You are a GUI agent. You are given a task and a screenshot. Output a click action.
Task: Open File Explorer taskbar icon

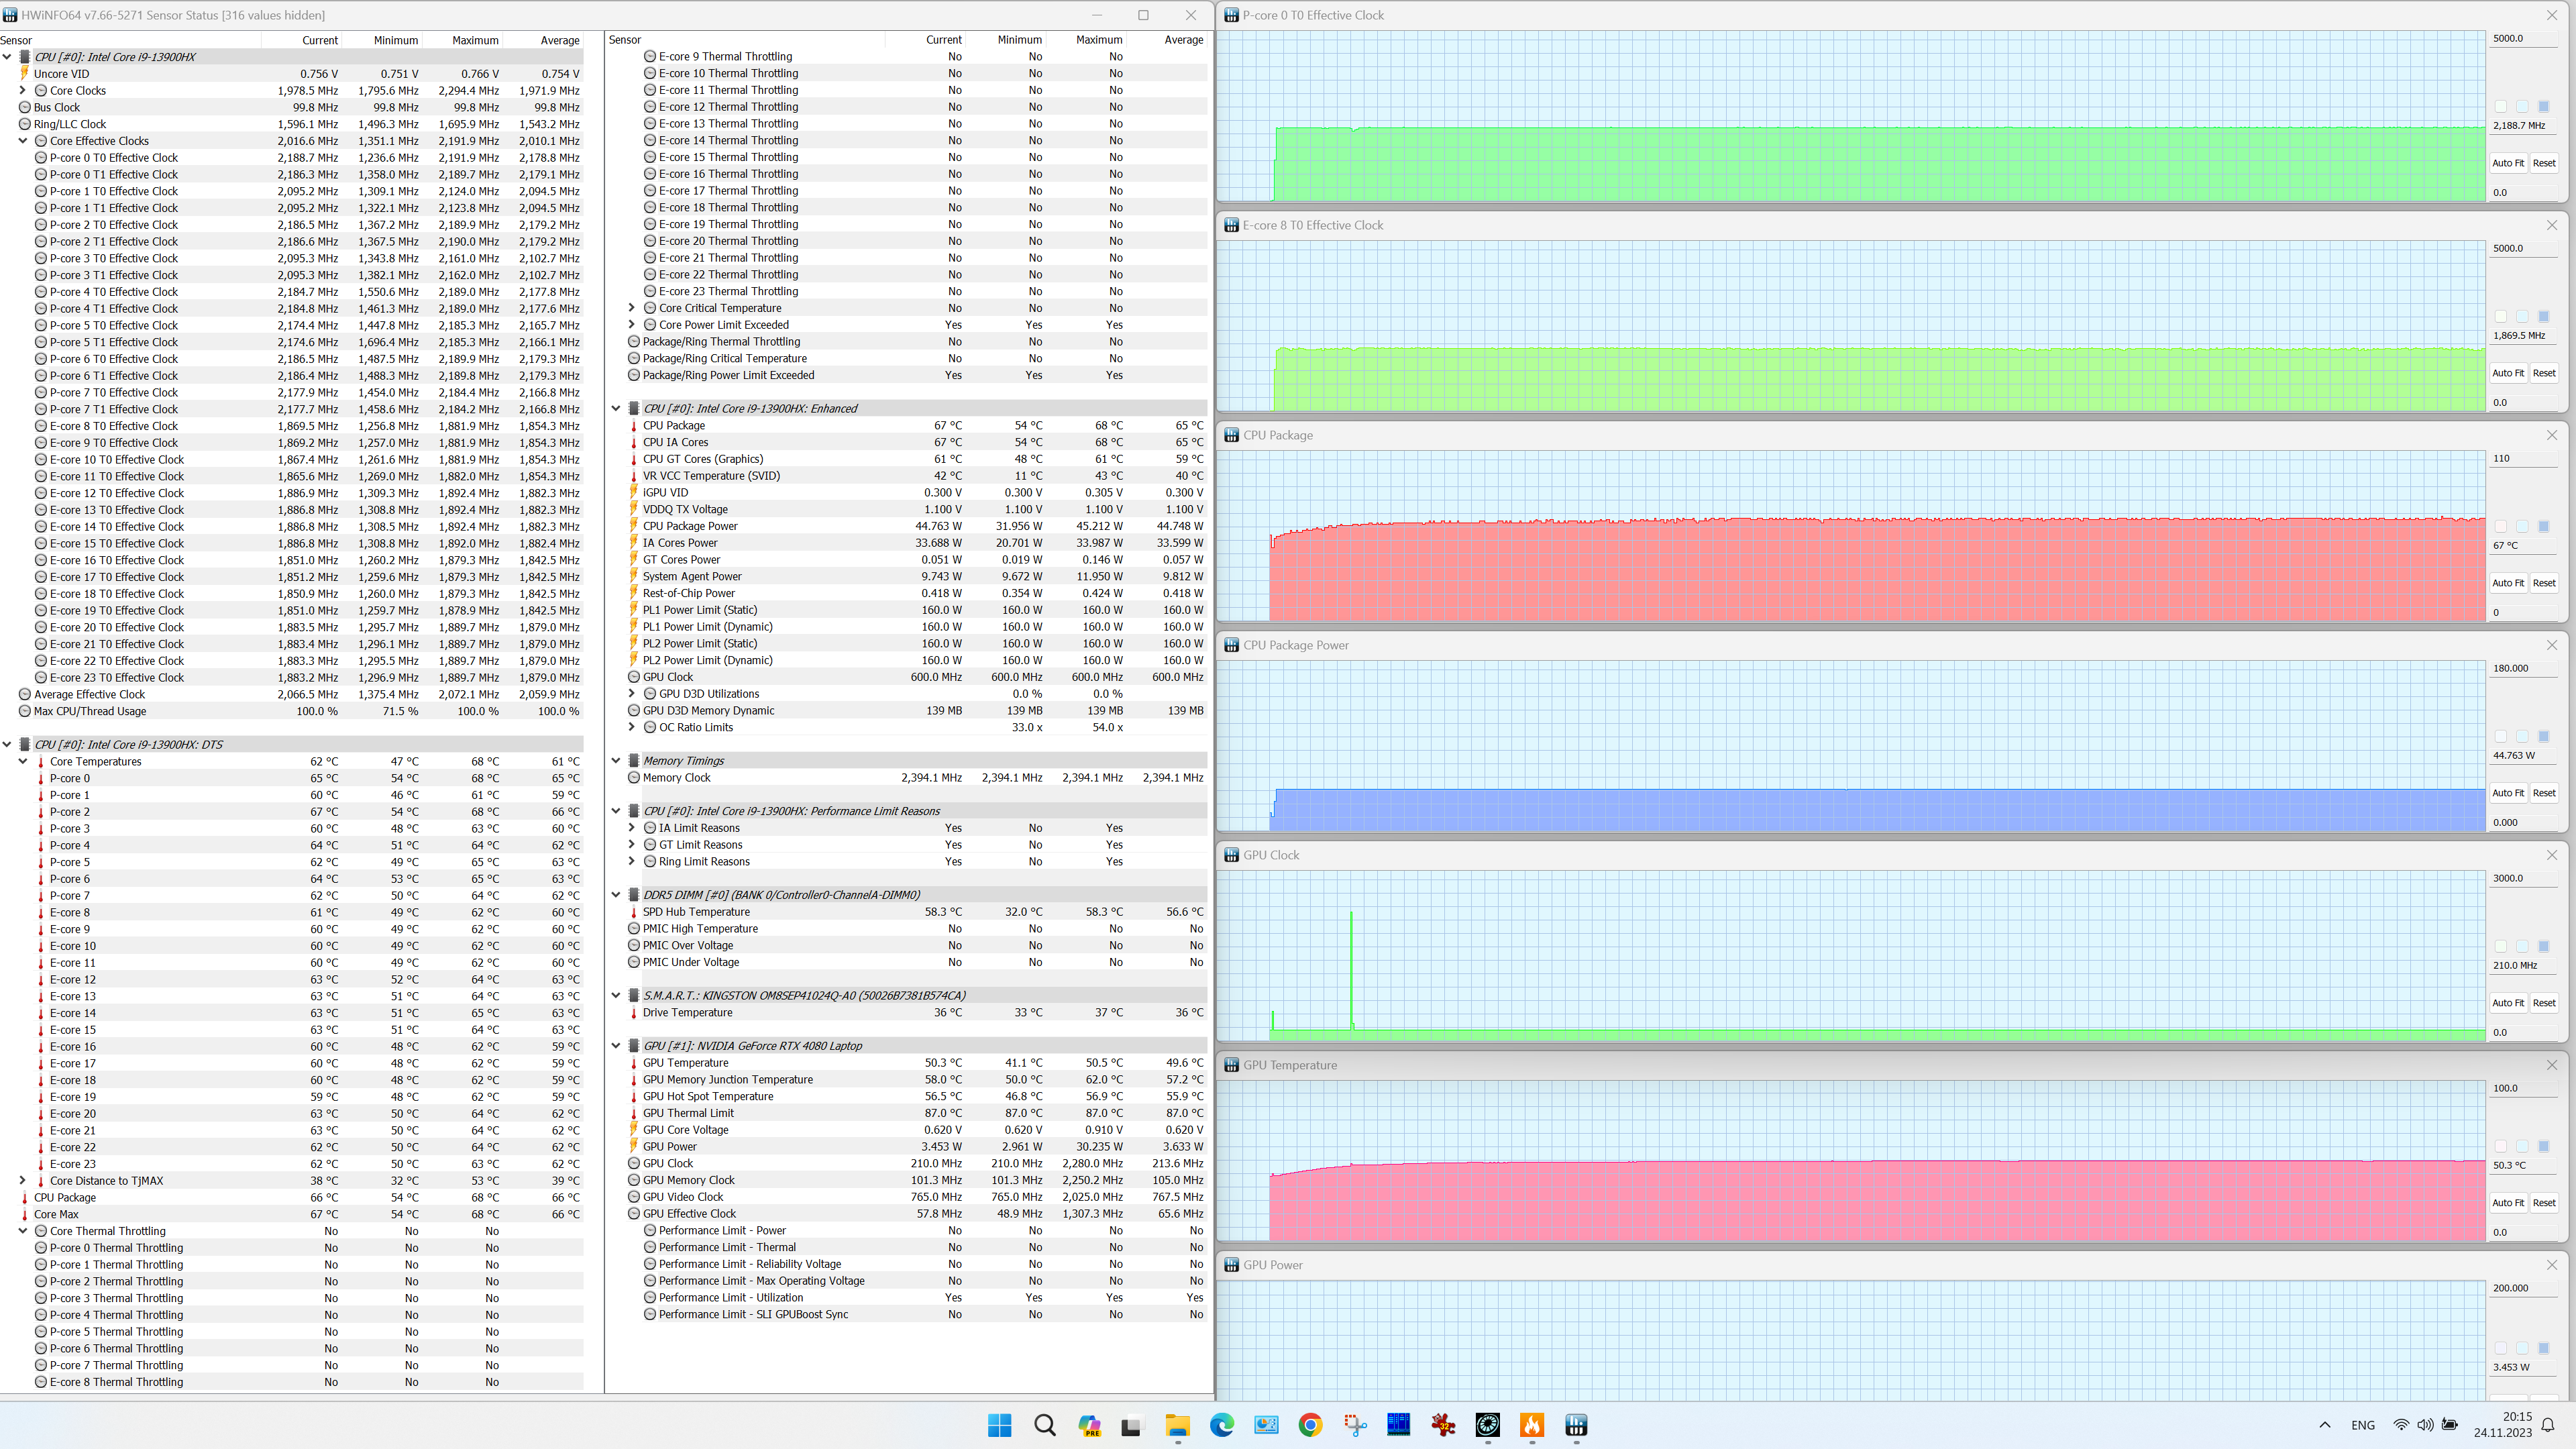(1177, 1425)
